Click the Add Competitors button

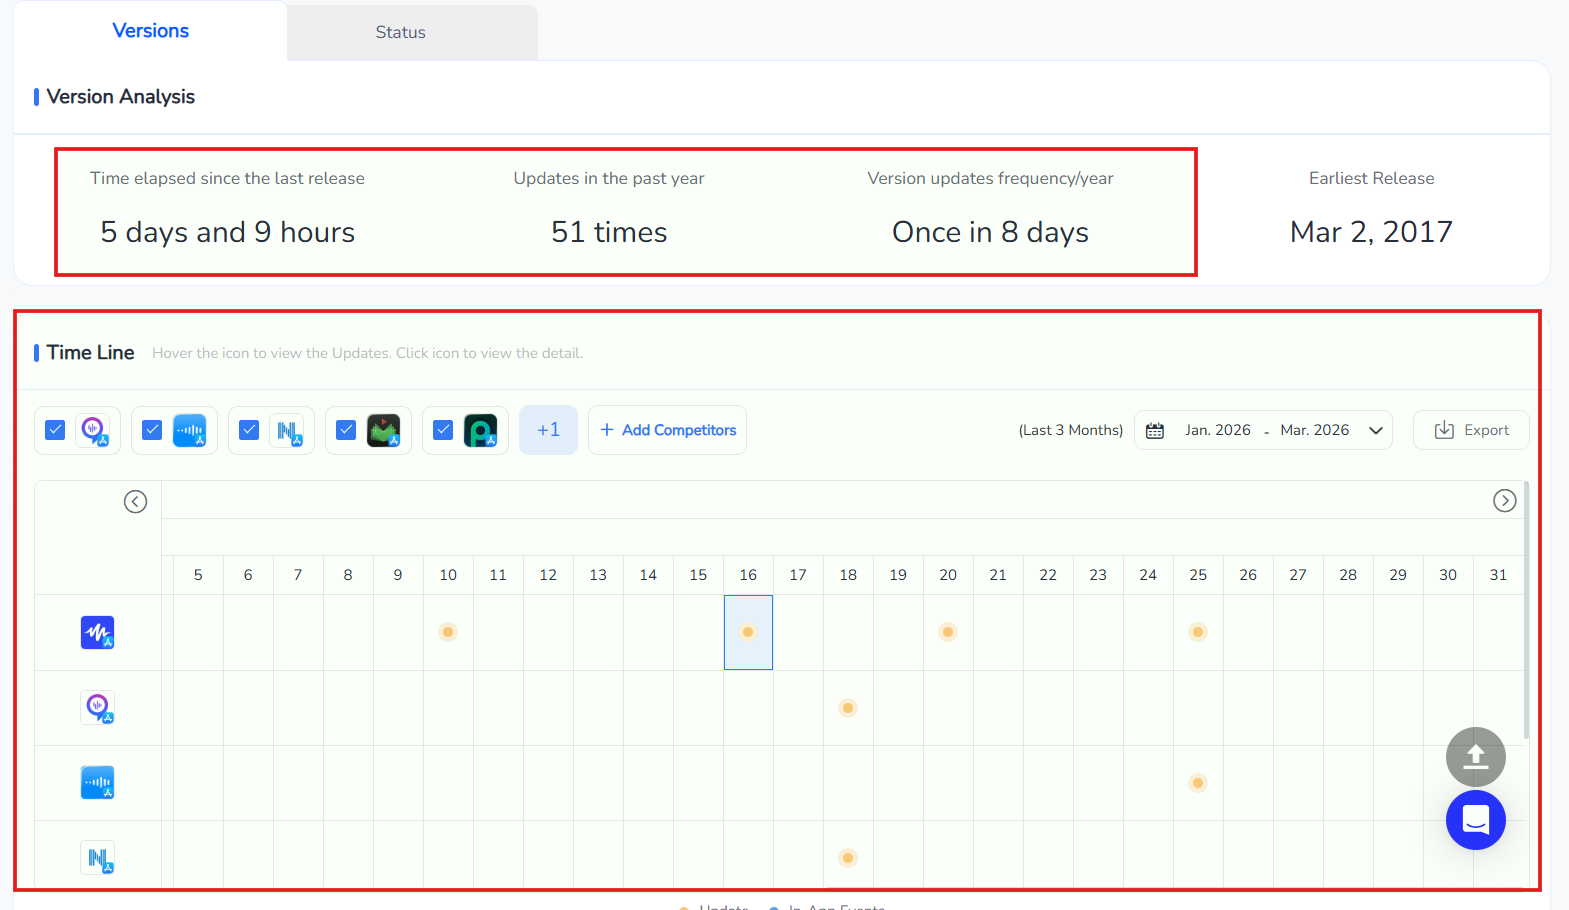(x=668, y=430)
